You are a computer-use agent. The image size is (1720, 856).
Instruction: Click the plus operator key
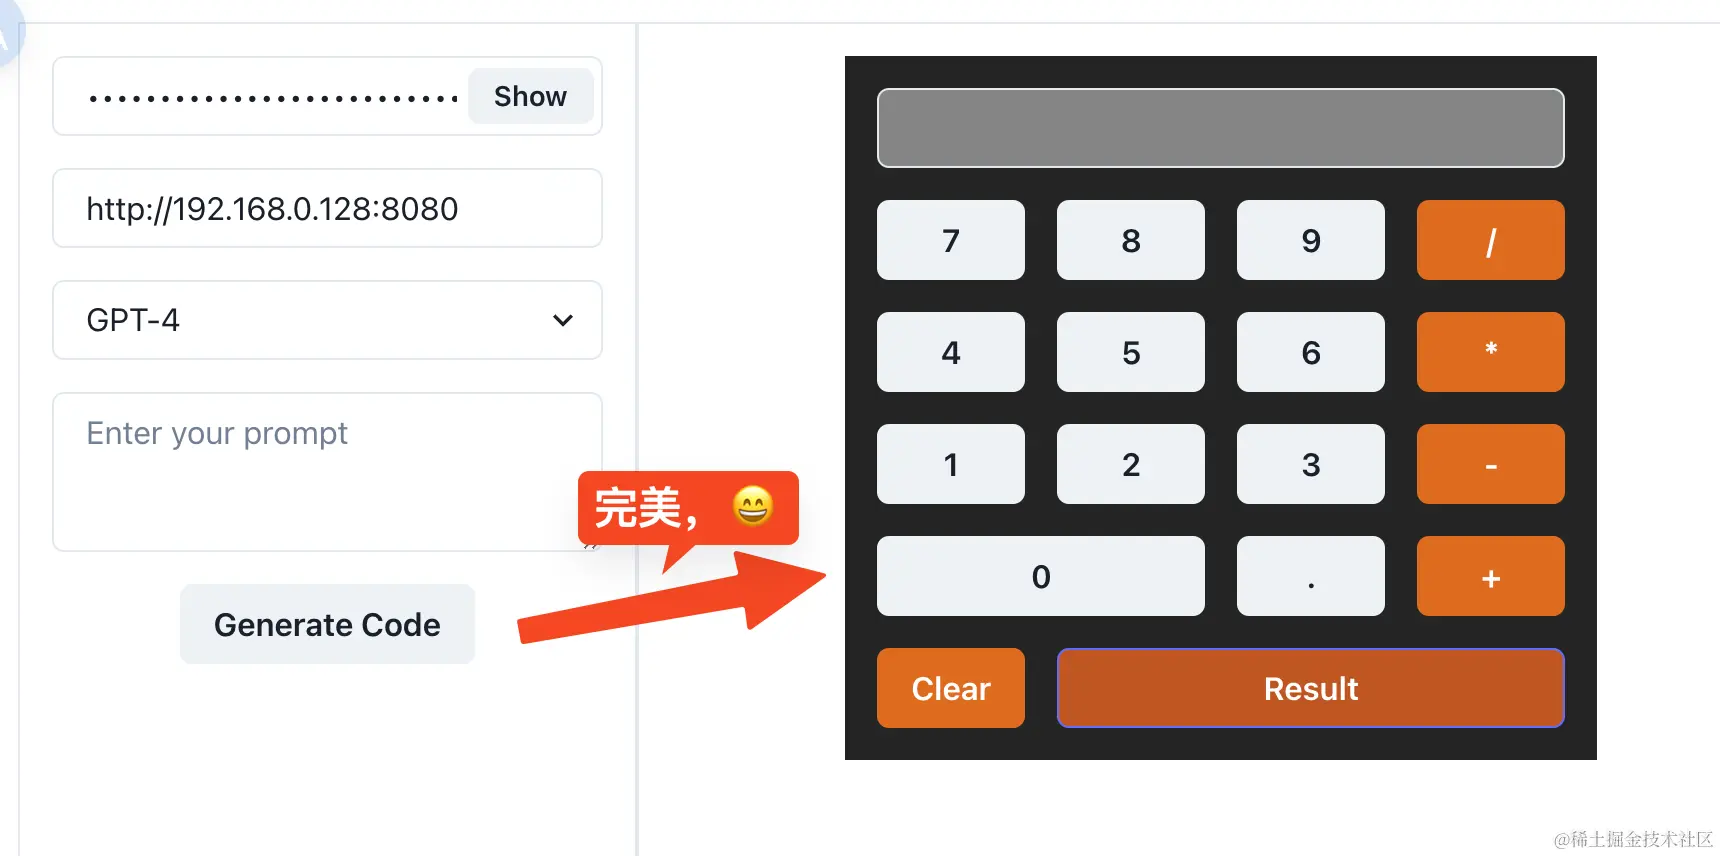[x=1490, y=576]
